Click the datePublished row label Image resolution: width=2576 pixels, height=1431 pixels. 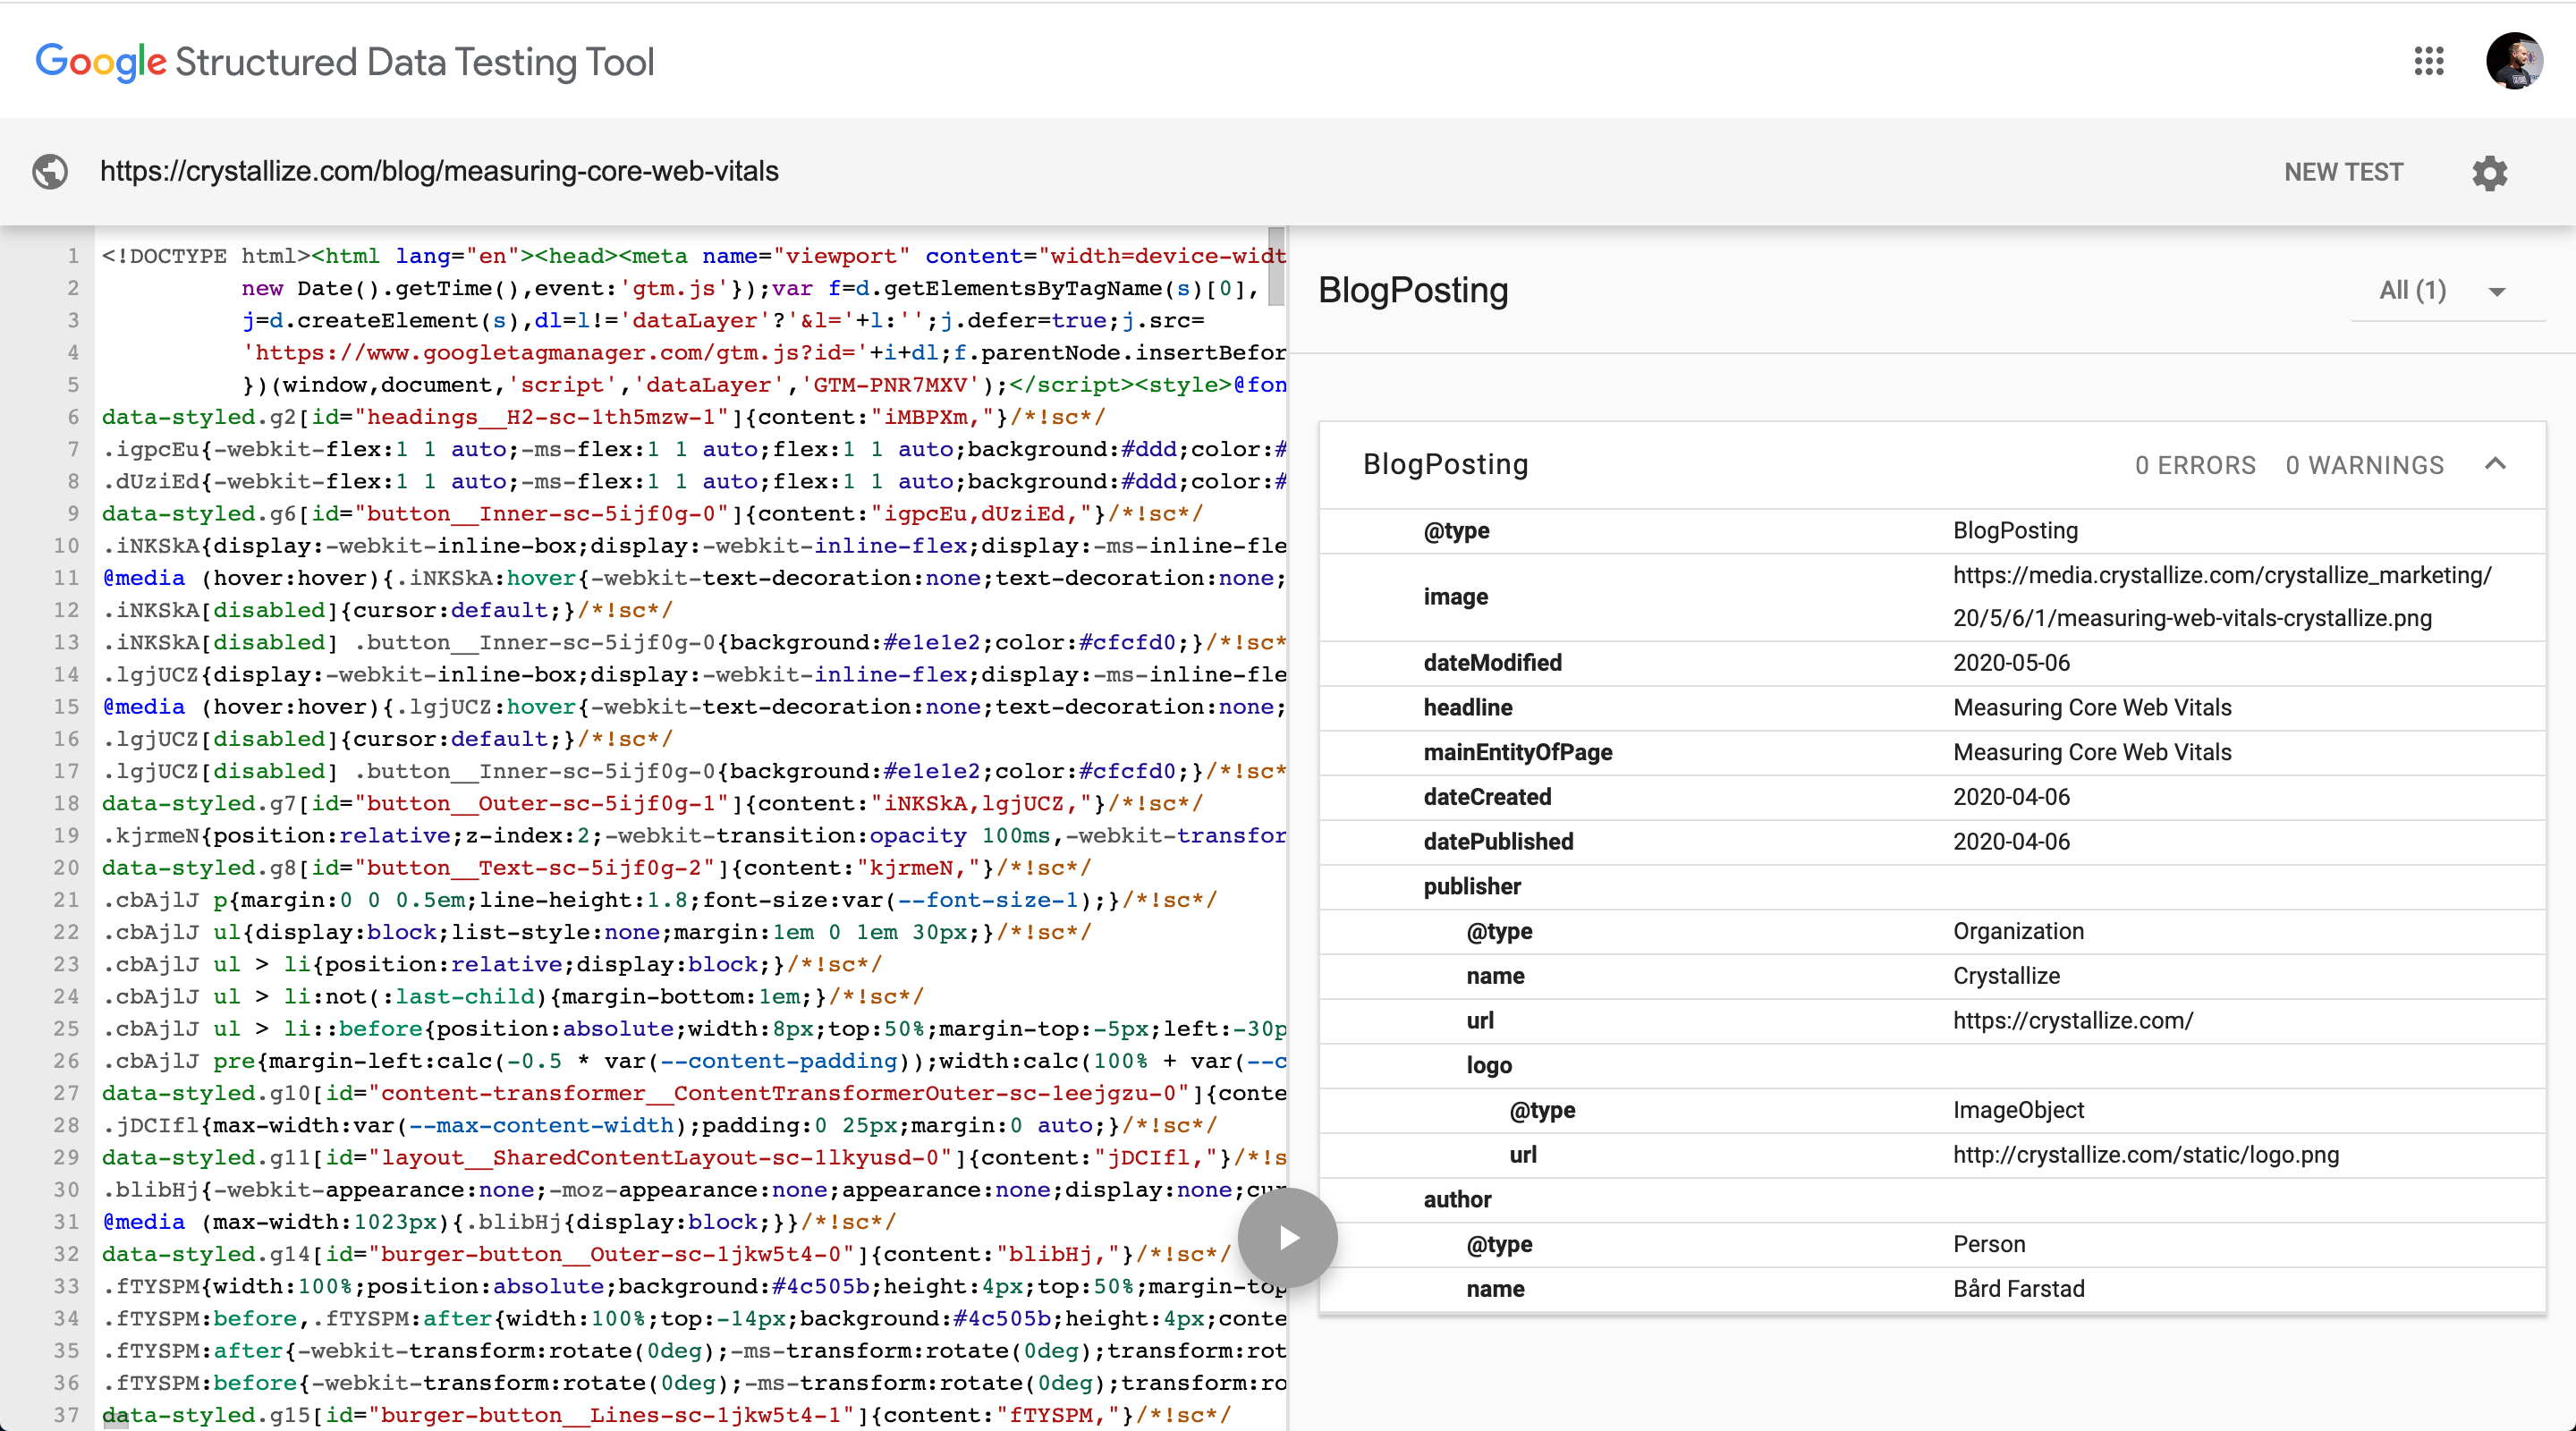tap(1498, 842)
